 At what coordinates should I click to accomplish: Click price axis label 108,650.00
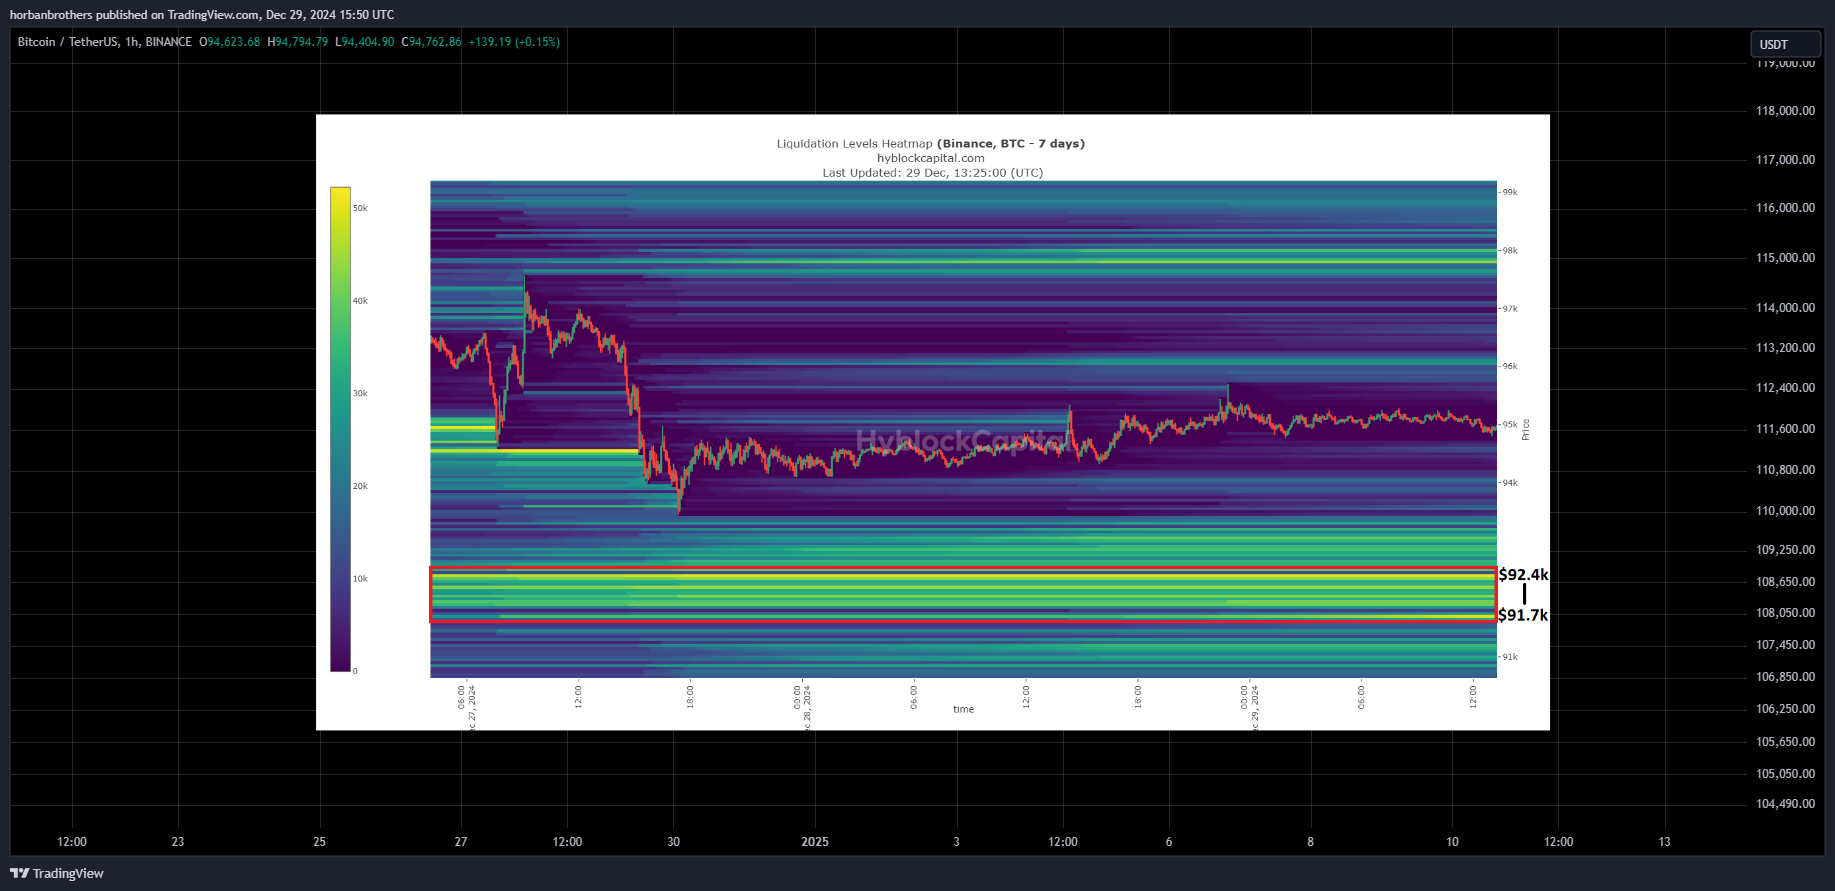click(1785, 582)
